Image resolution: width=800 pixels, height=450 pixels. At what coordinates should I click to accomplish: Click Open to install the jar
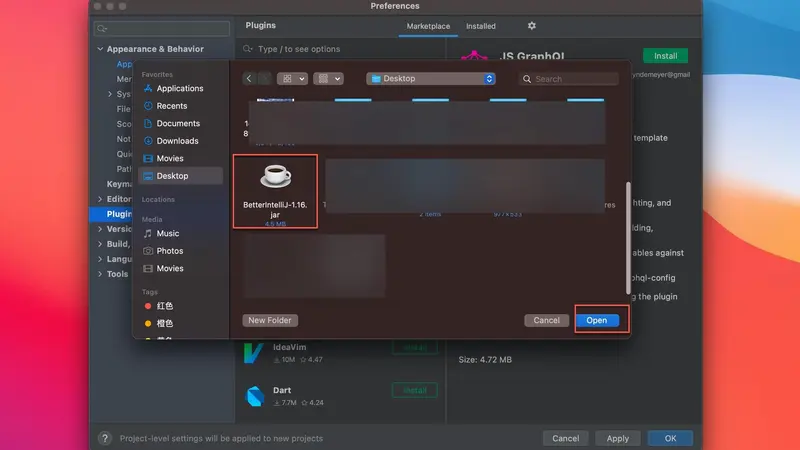(597, 320)
